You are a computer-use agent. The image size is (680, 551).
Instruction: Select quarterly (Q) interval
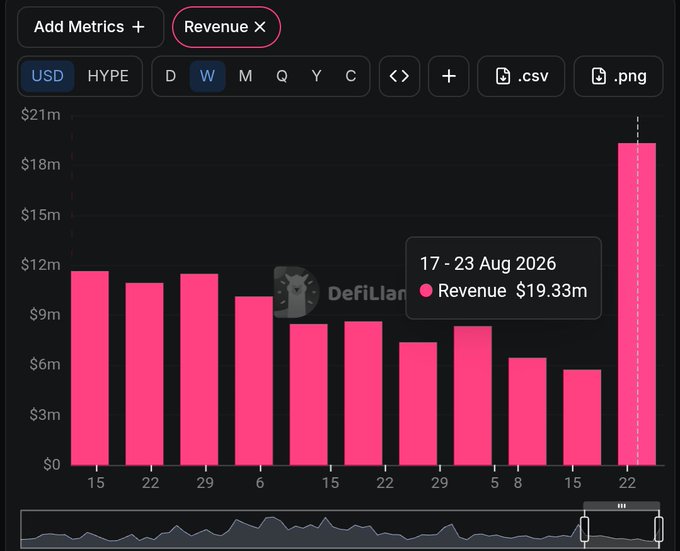tap(282, 76)
